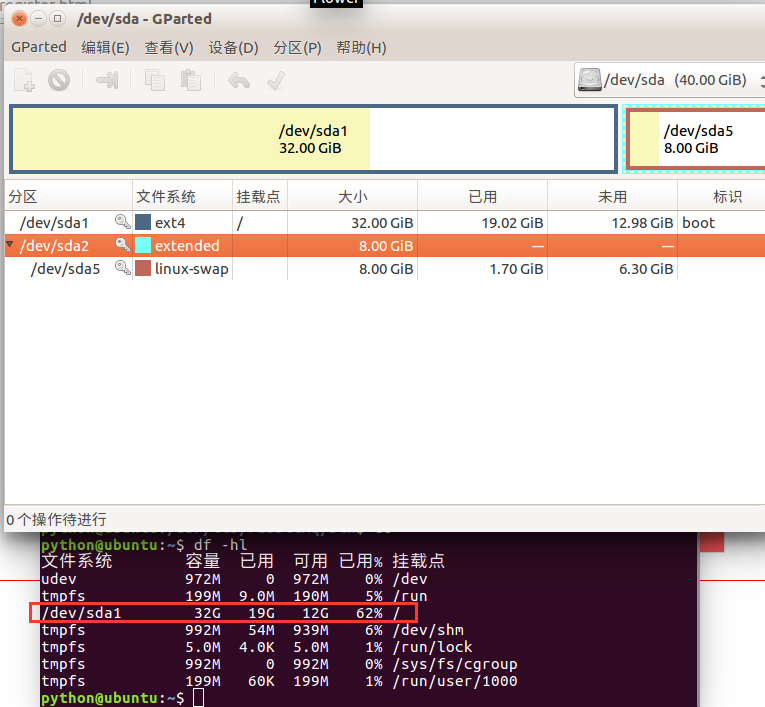Click the linux-swap color swatch

pyautogui.click(x=143, y=268)
